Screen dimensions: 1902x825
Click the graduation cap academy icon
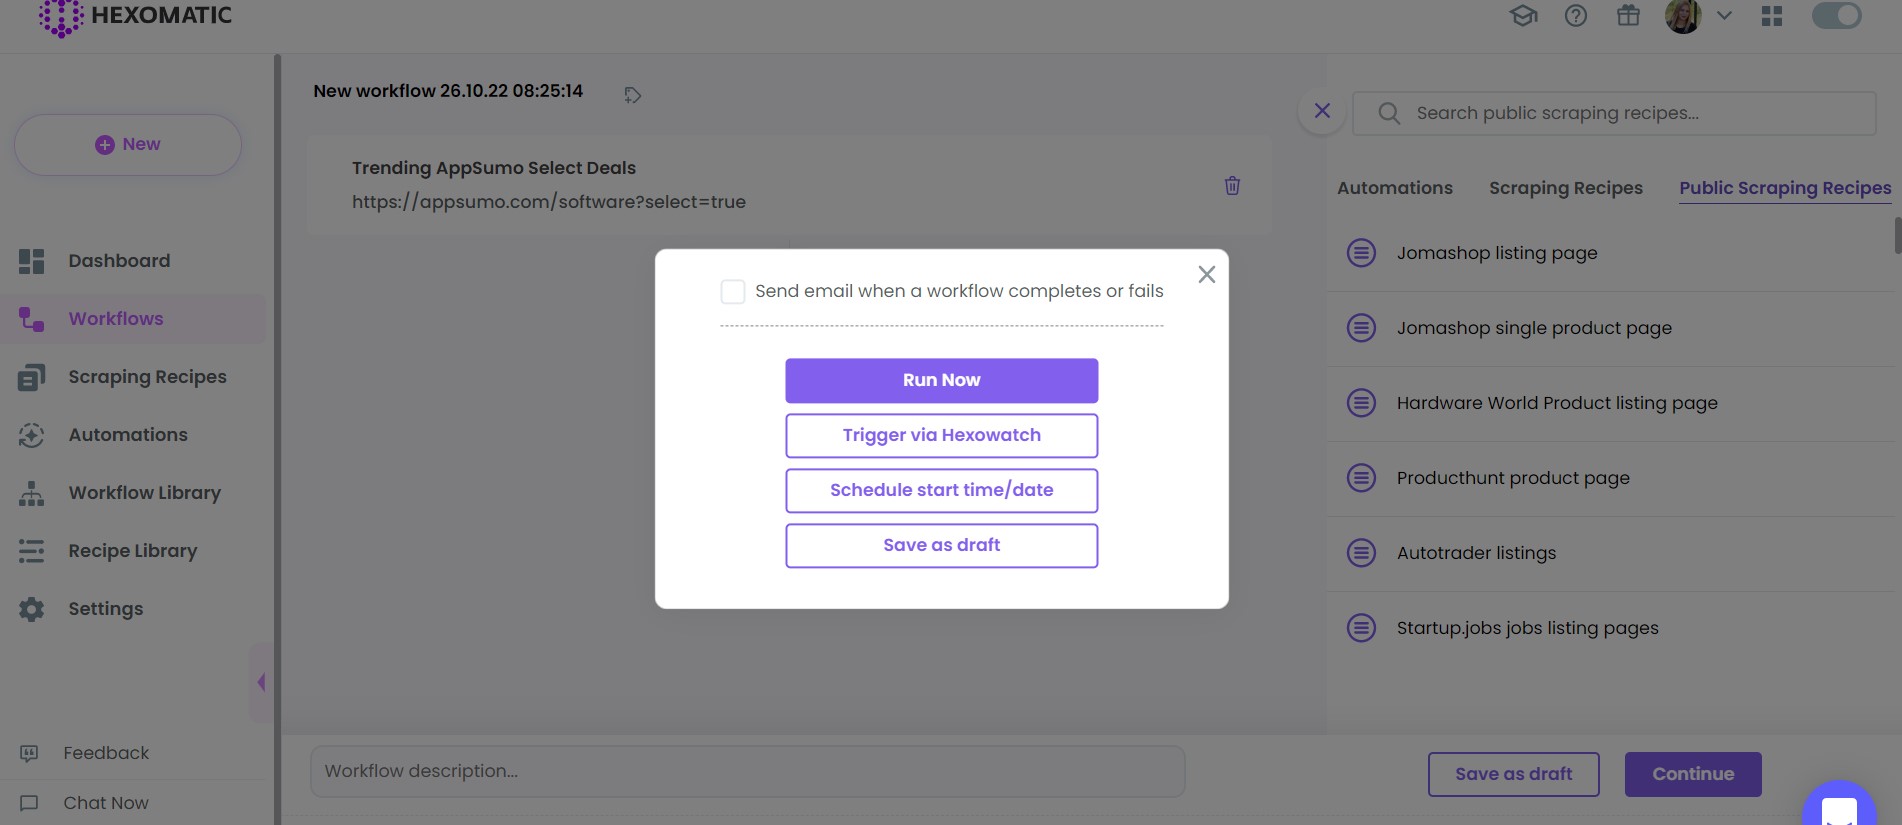coord(1523,16)
